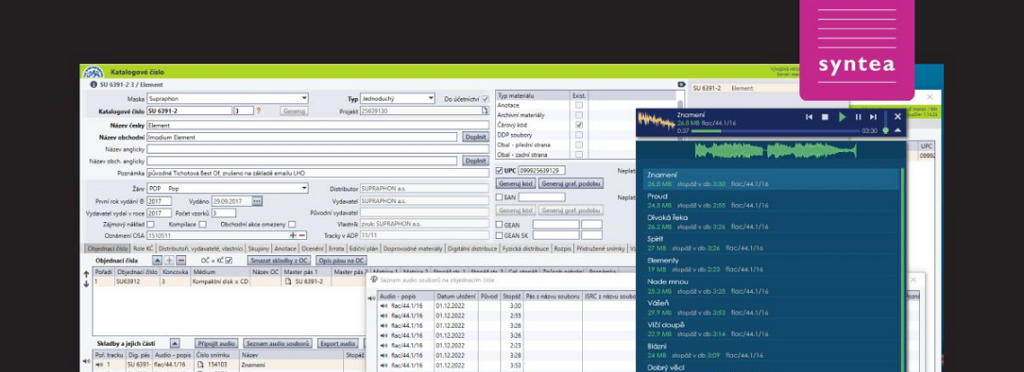
Task: Delete Objednací čísla row with minus
Action: click(181, 260)
